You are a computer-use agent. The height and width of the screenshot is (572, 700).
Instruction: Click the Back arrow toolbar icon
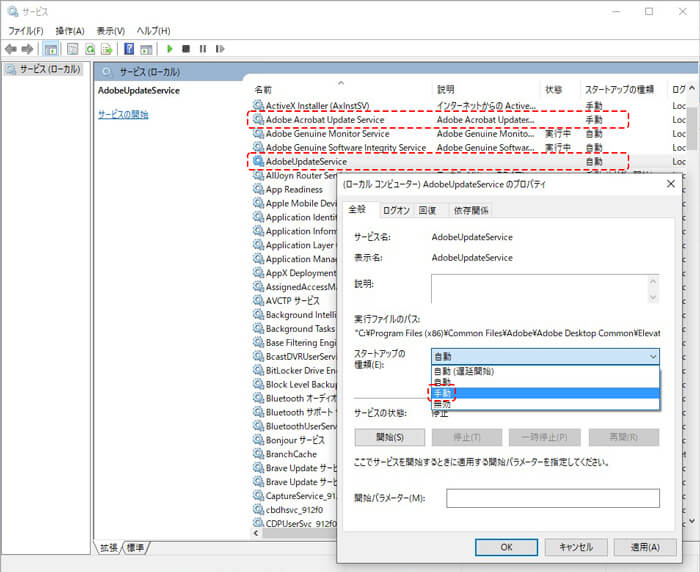coord(11,49)
